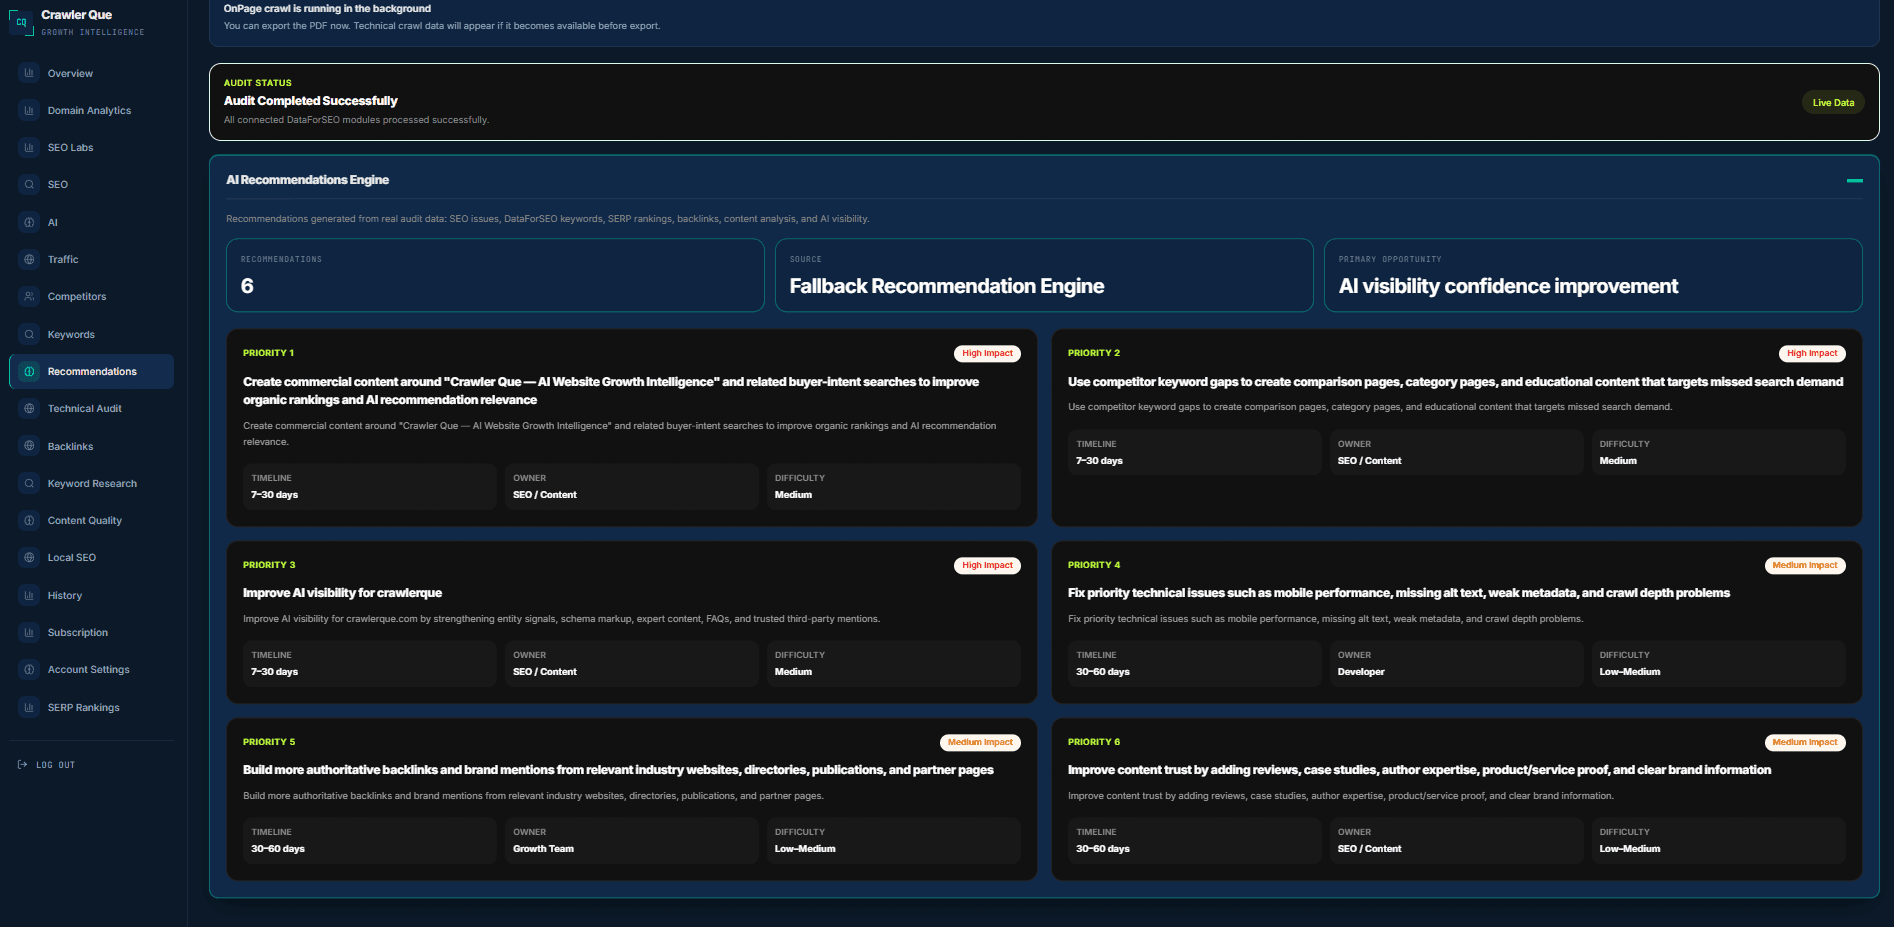Viewport: 1894px width, 927px height.
Task: Click the Priority 6 Low–Medium difficulty value
Action: click(x=1629, y=849)
